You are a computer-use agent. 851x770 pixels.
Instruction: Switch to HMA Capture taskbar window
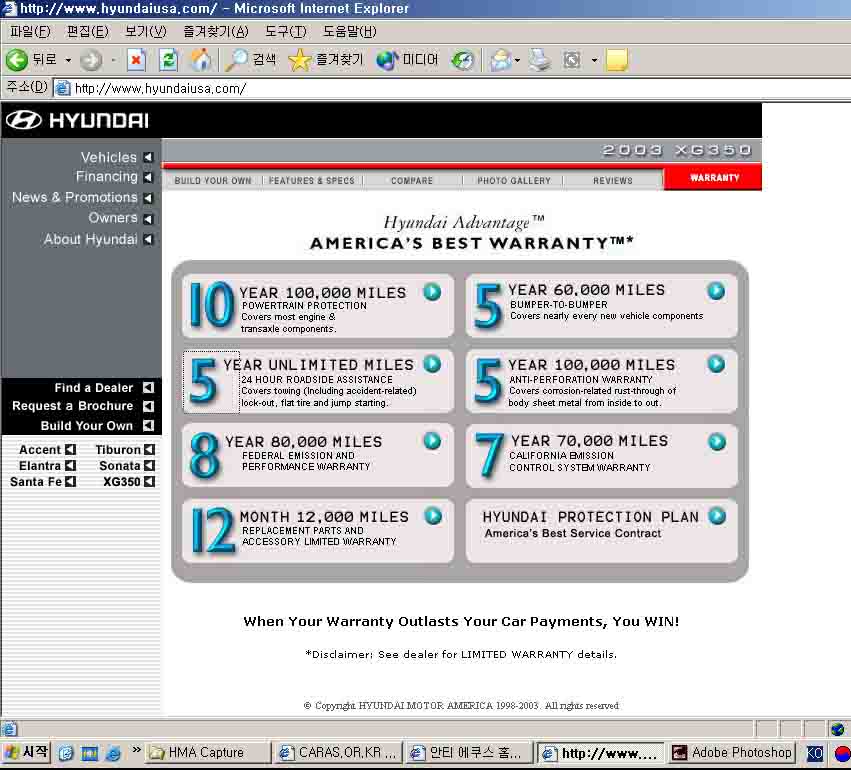[208, 753]
